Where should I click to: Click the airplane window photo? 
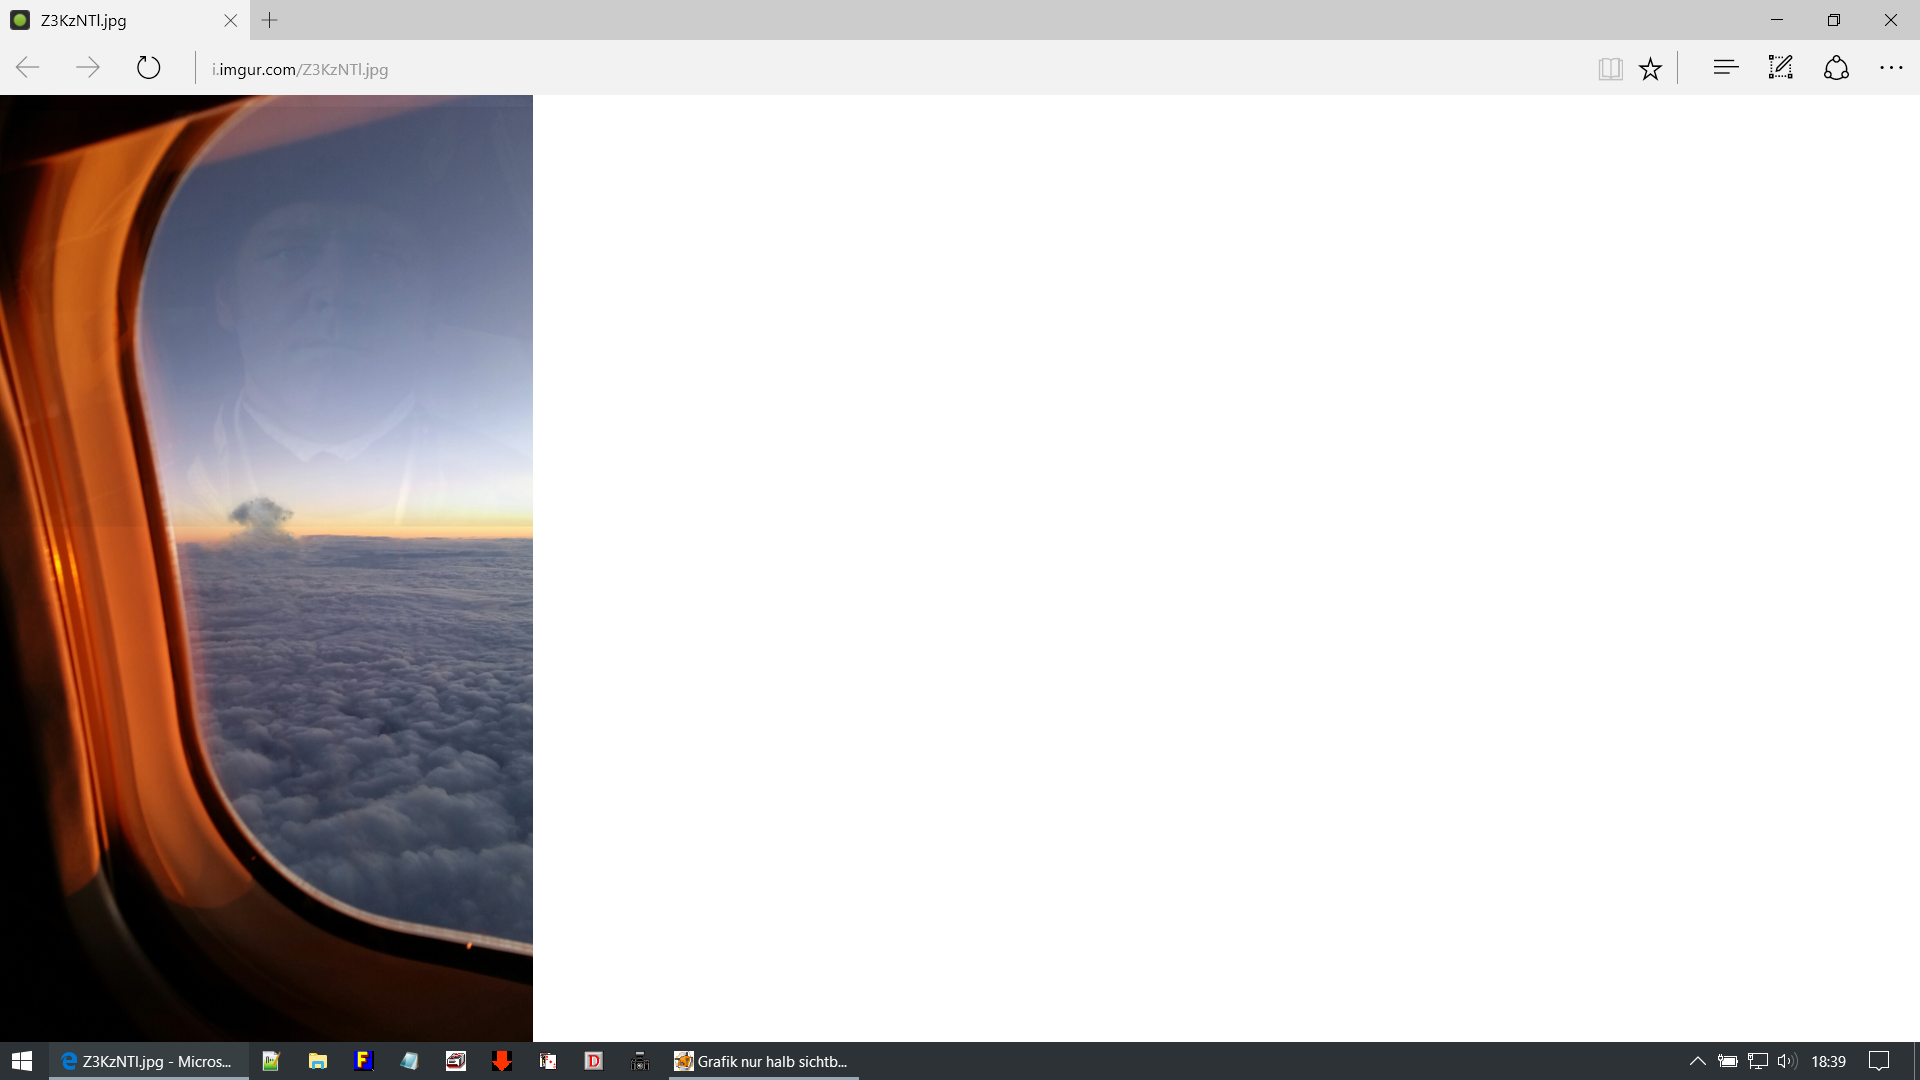[x=266, y=567]
